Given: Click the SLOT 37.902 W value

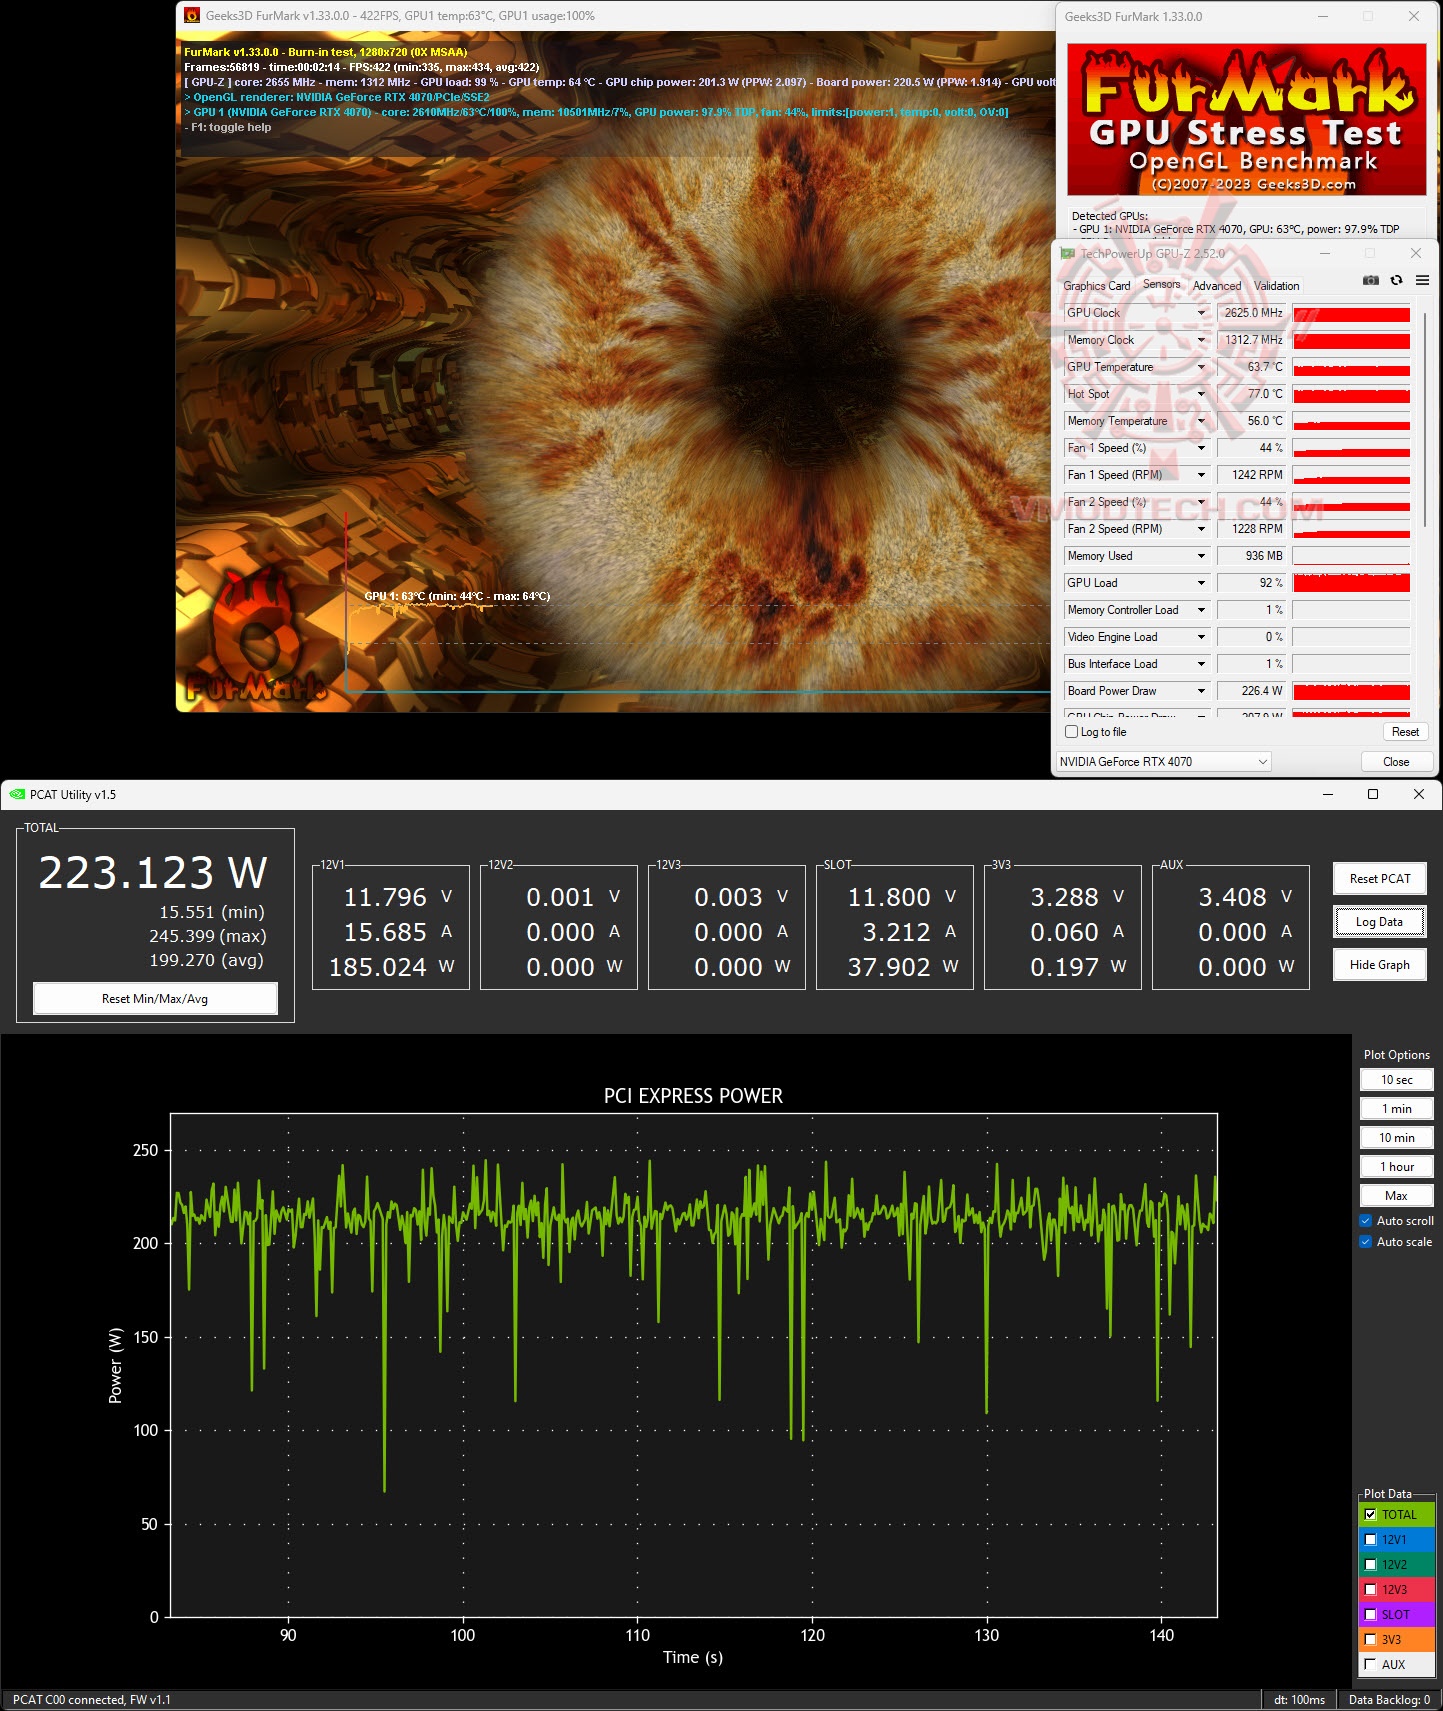Looking at the screenshot, I should pos(897,967).
